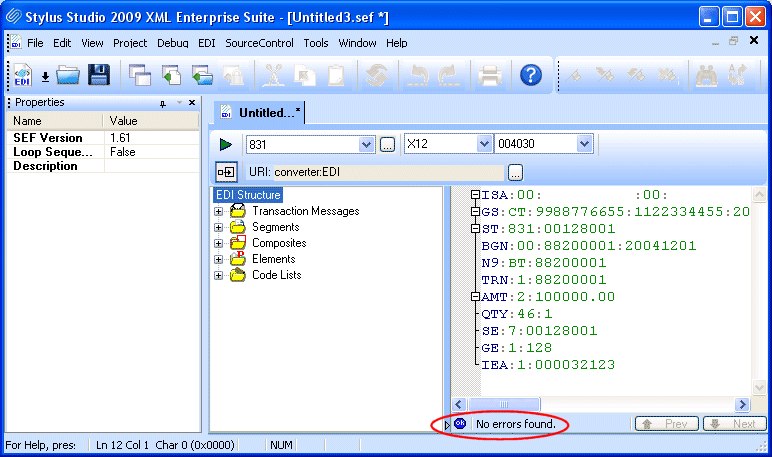772x457 pixels.
Task: Pin the Properties panel
Action: coord(163,103)
